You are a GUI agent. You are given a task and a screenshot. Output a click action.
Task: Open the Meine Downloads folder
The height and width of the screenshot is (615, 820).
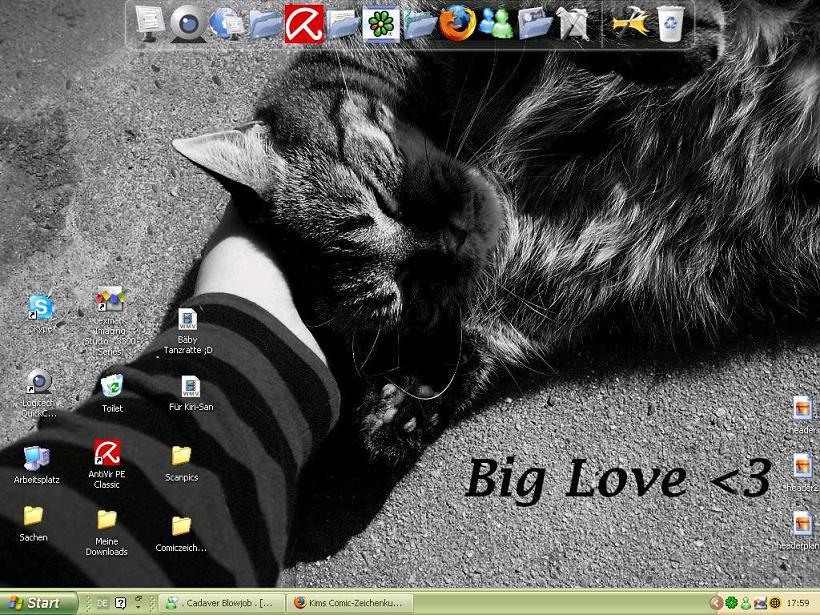[107, 520]
